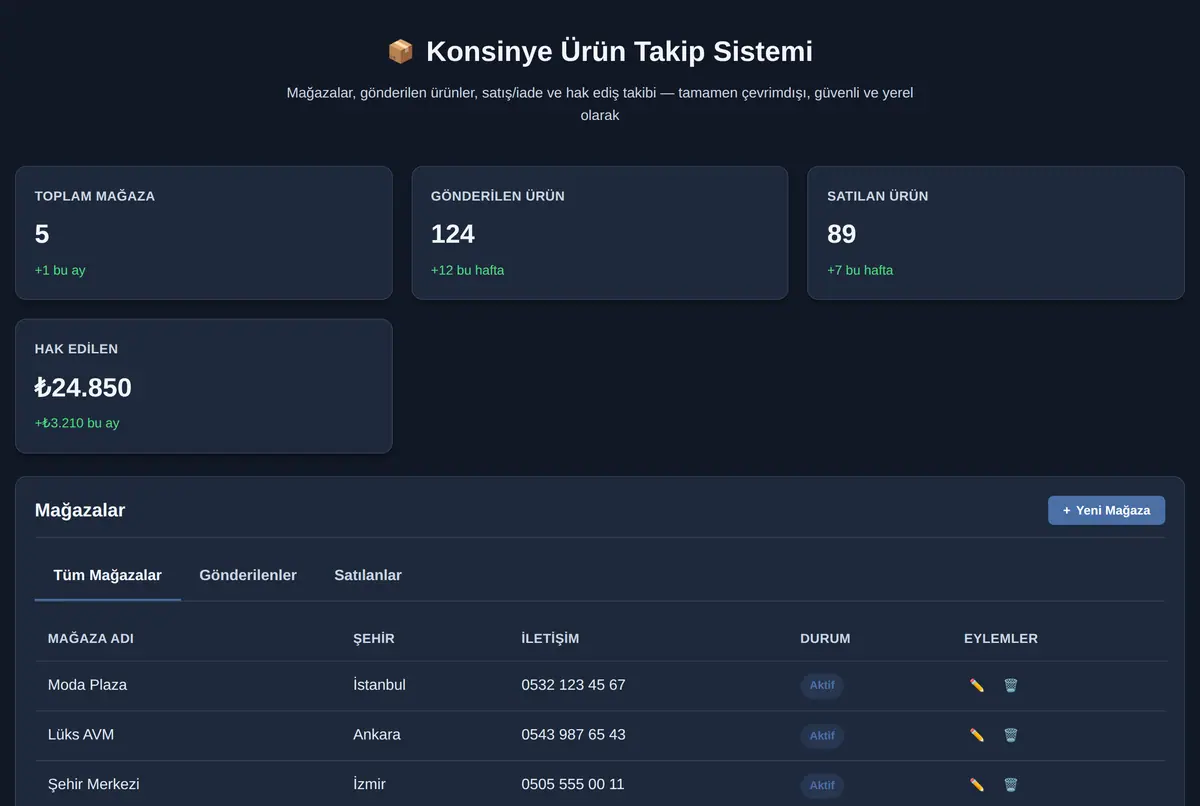Click the İletişim column header
1200x806 pixels.
click(x=550, y=638)
